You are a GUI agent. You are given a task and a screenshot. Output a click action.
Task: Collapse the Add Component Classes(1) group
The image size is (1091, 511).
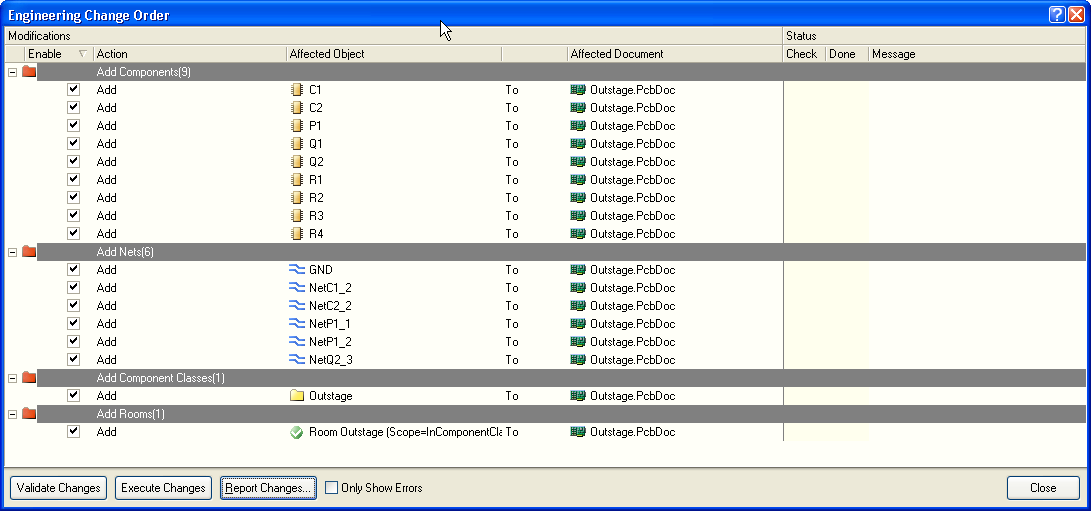tap(12, 378)
